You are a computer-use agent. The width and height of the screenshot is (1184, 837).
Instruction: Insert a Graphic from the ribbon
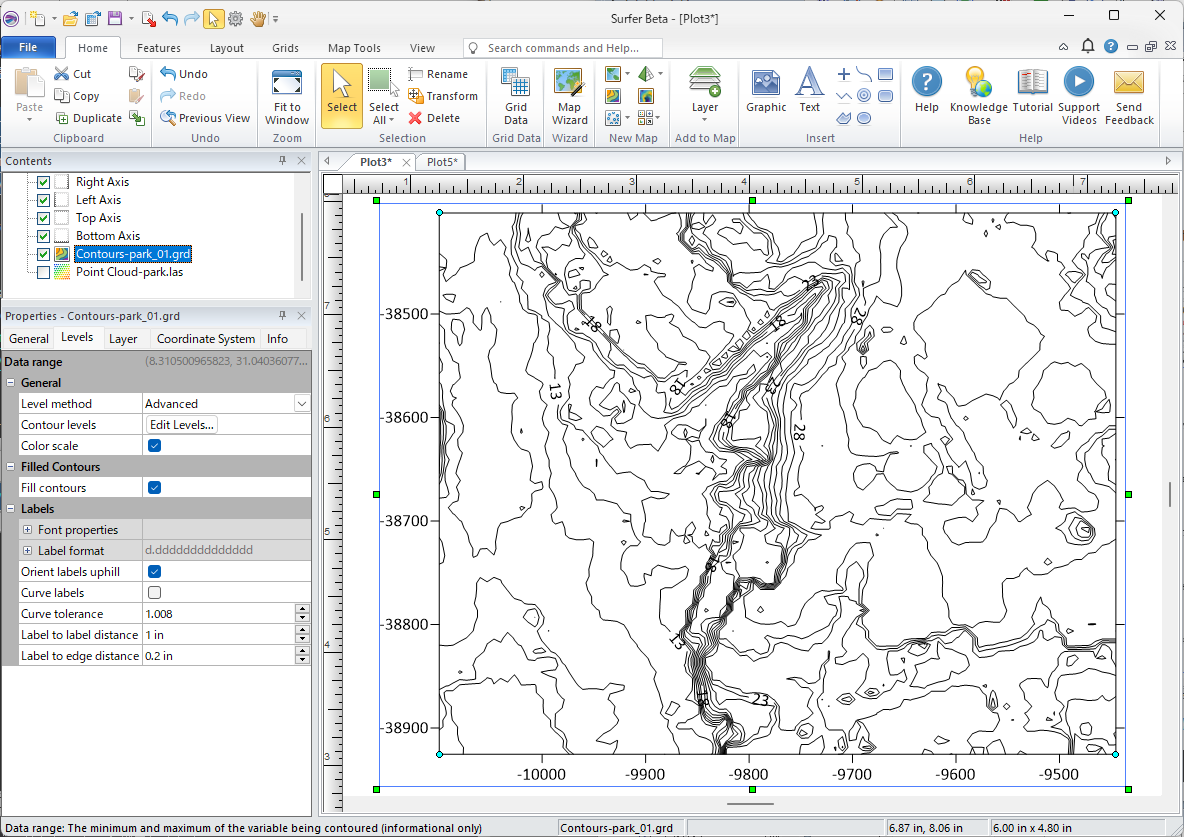[x=766, y=84]
